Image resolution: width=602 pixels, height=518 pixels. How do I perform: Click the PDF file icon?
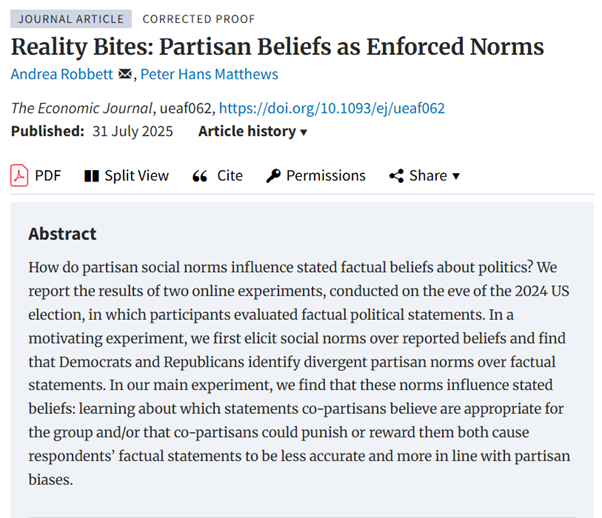click(19, 176)
